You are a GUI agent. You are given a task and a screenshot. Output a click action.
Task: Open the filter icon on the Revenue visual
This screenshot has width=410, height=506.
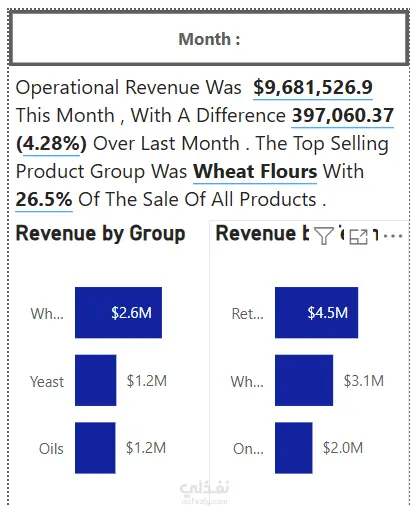324,236
